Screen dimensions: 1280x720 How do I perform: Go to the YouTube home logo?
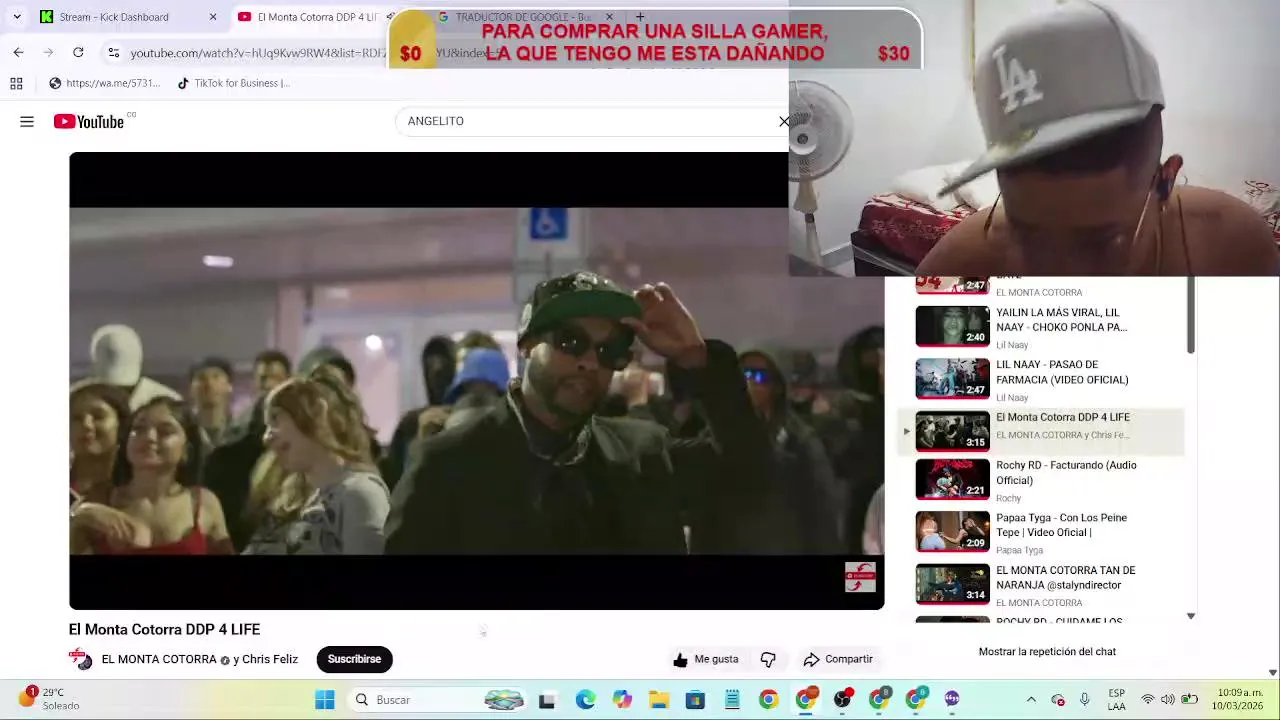click(89, 121)
